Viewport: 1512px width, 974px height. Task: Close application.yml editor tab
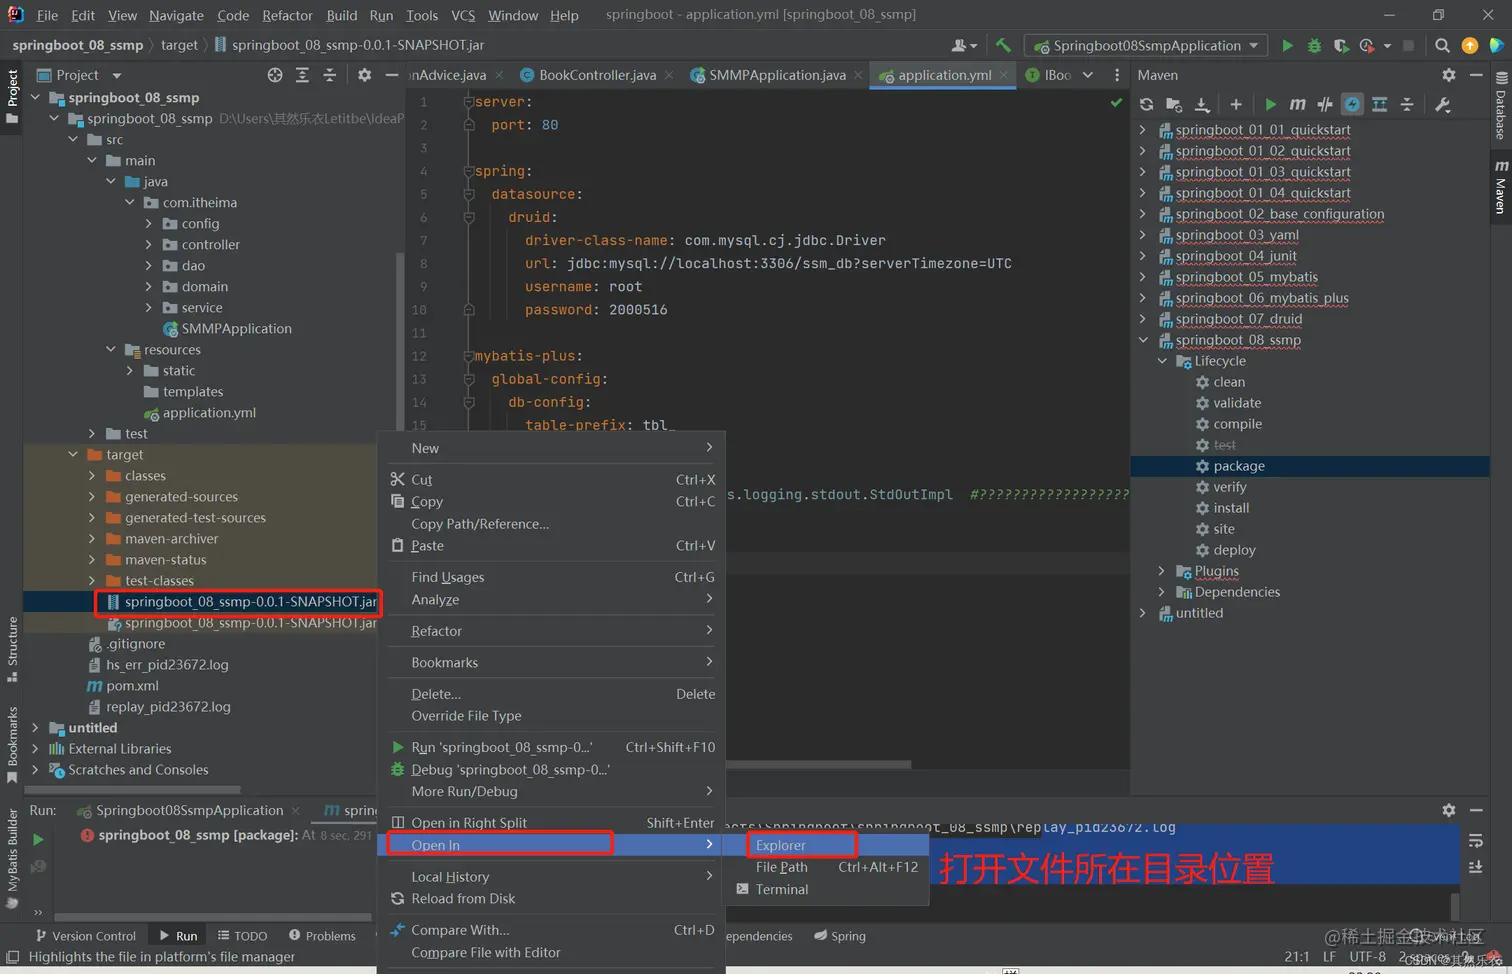point(1005,75)
